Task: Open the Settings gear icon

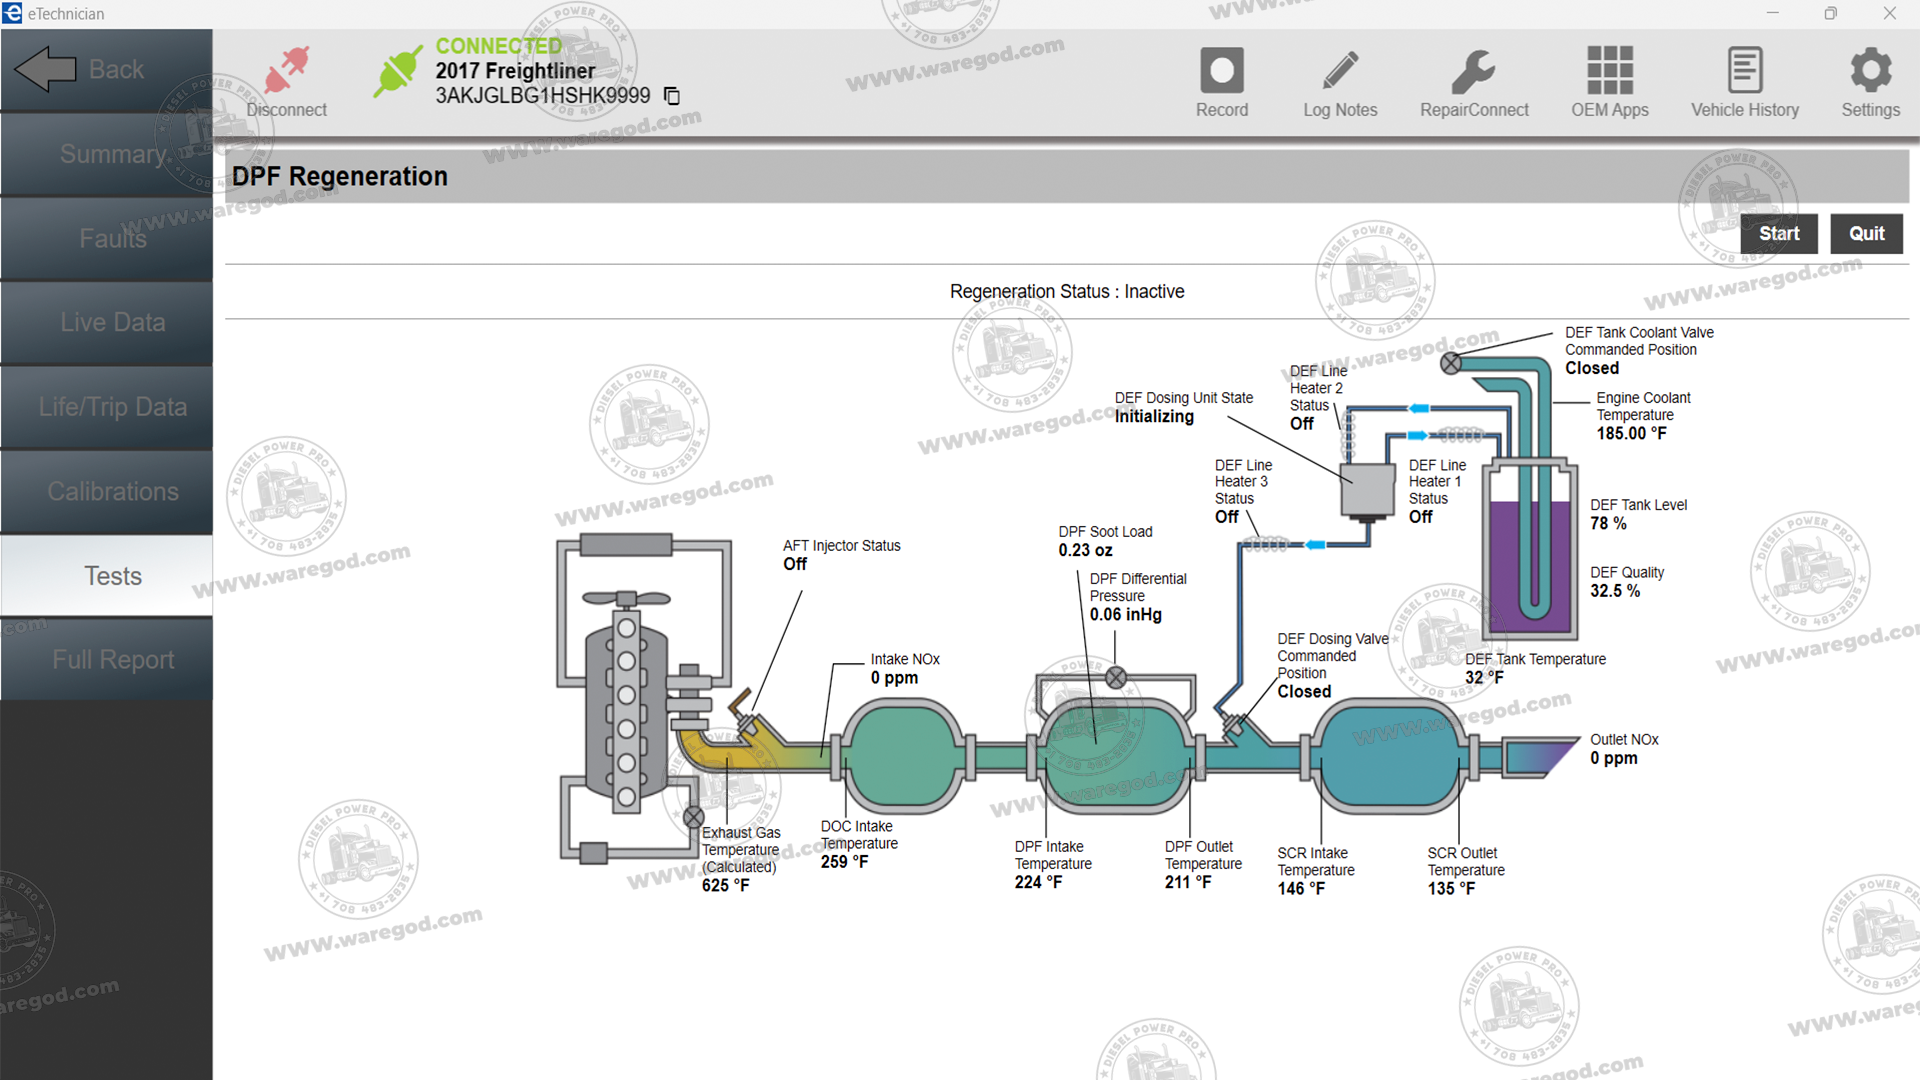Action: [1870, 71]
